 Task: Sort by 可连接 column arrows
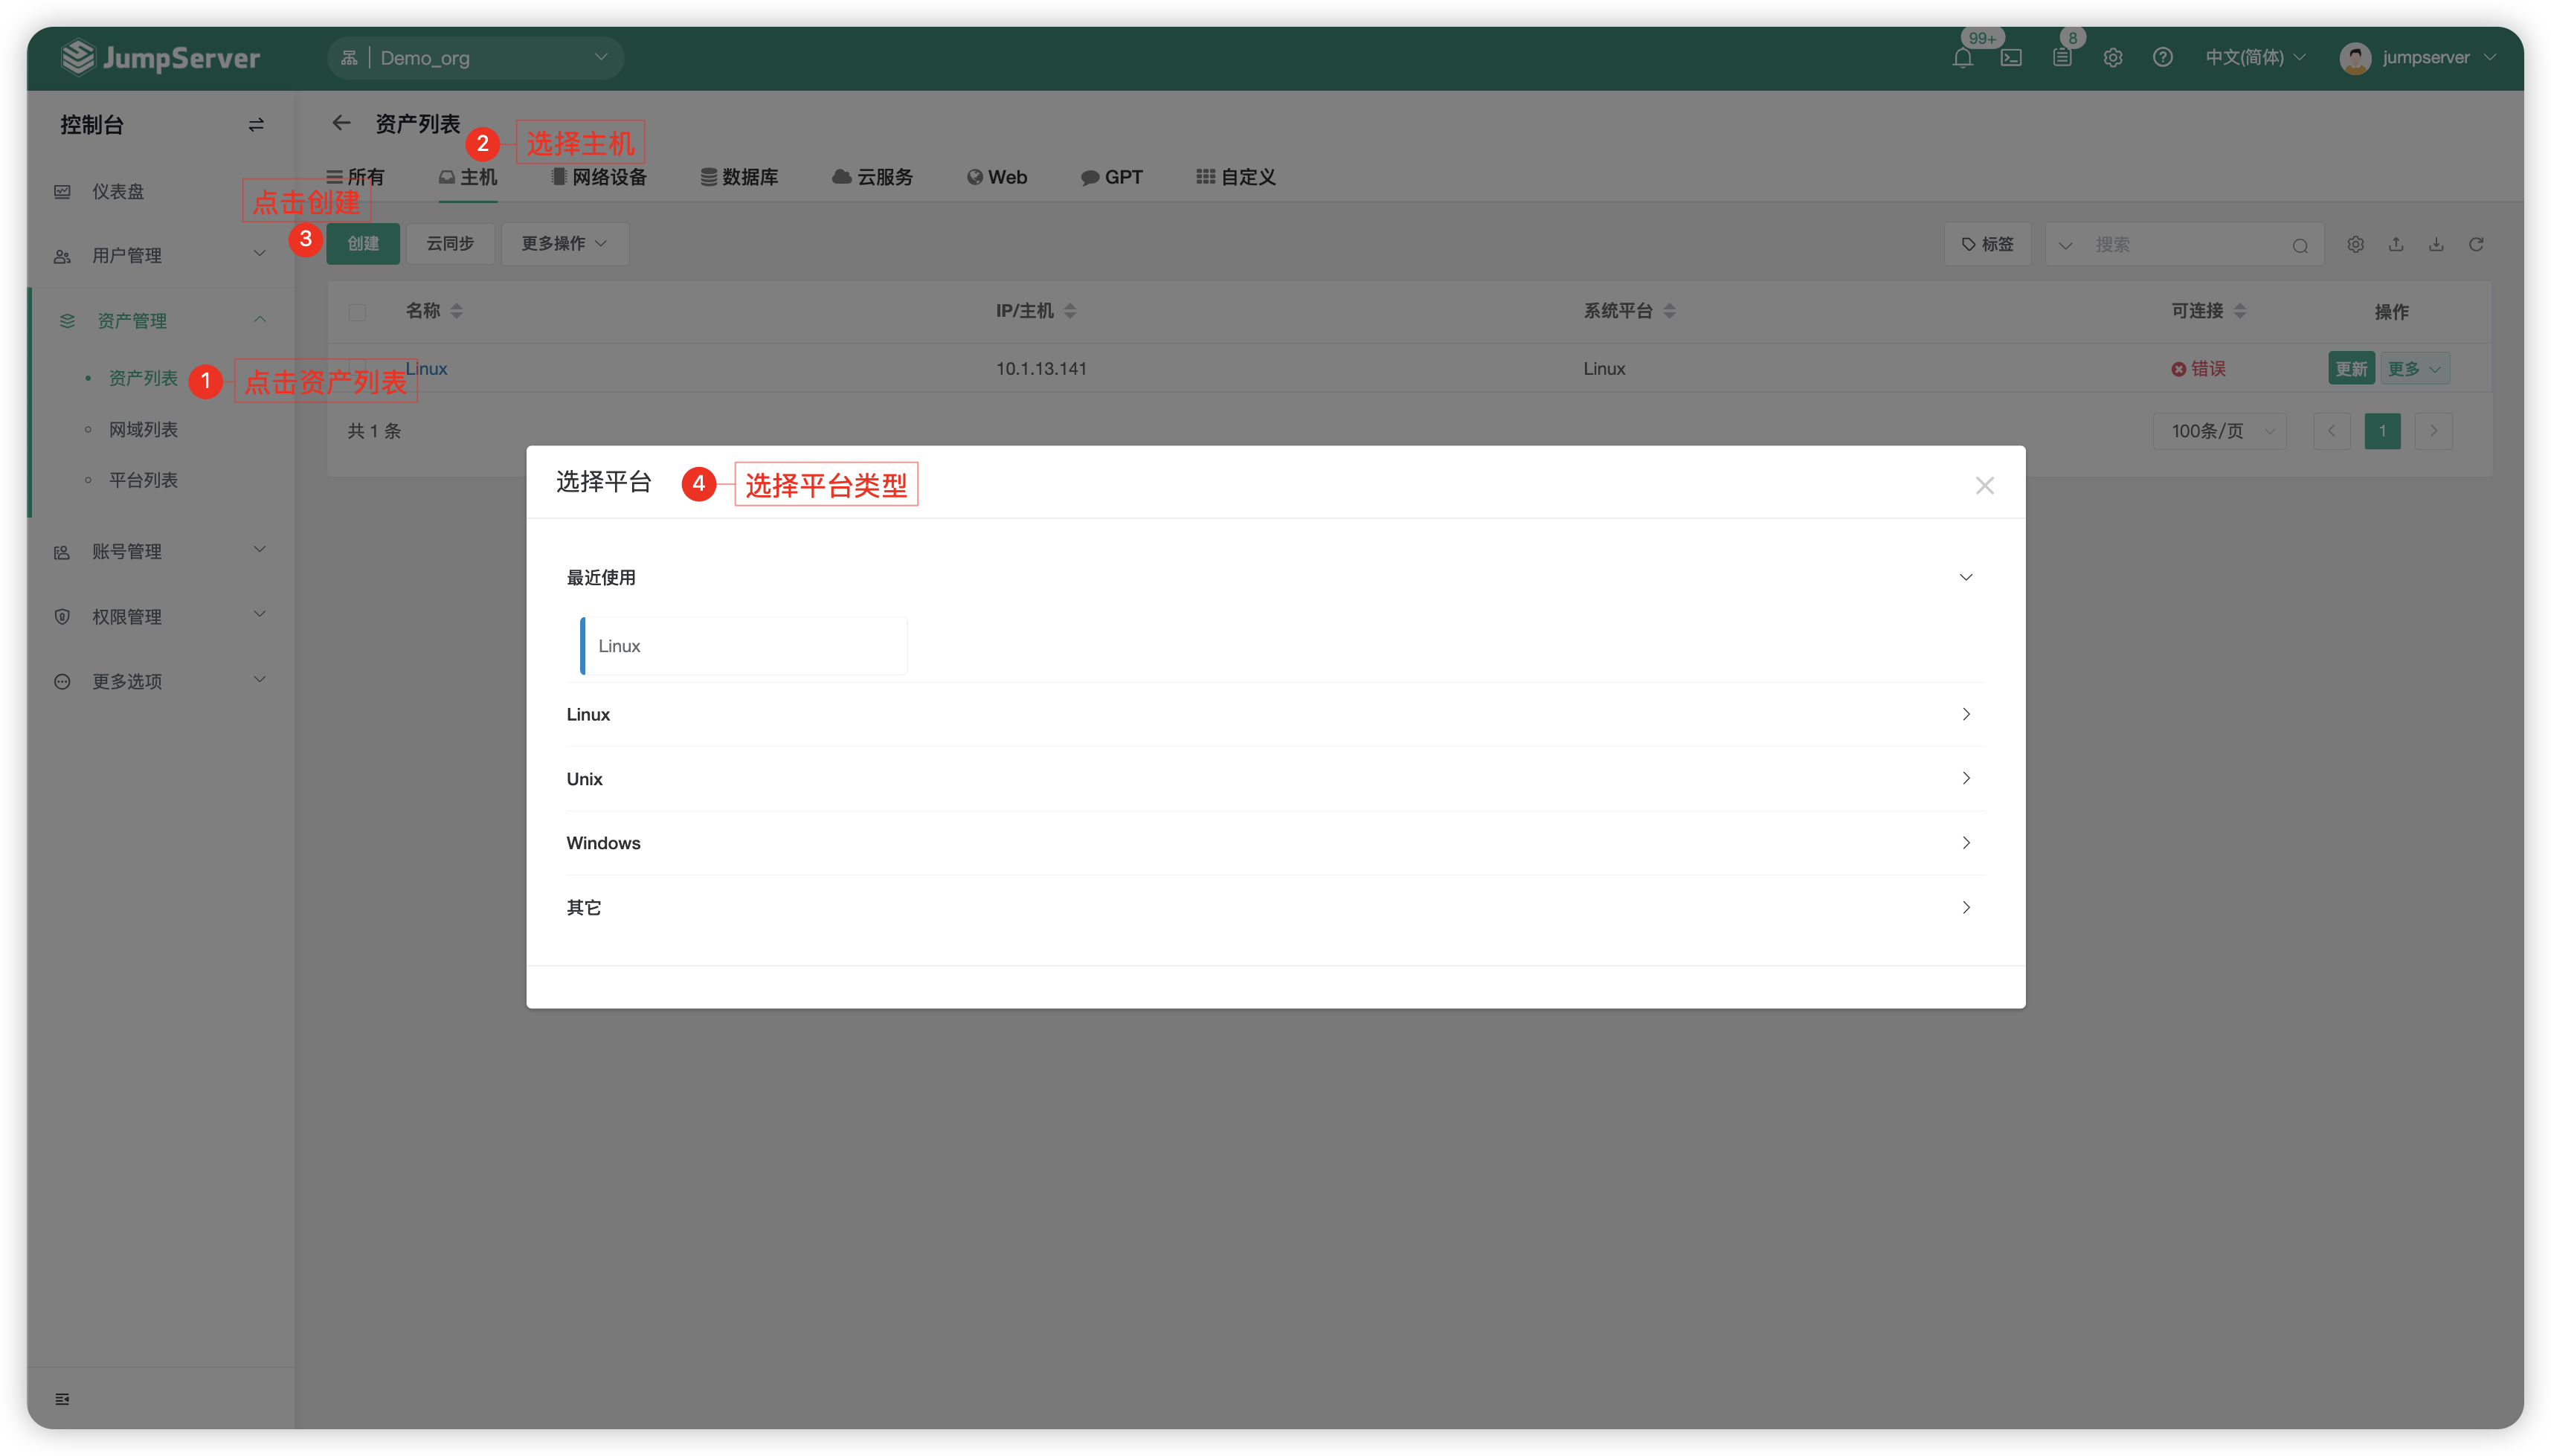(x=2240, y=311)
